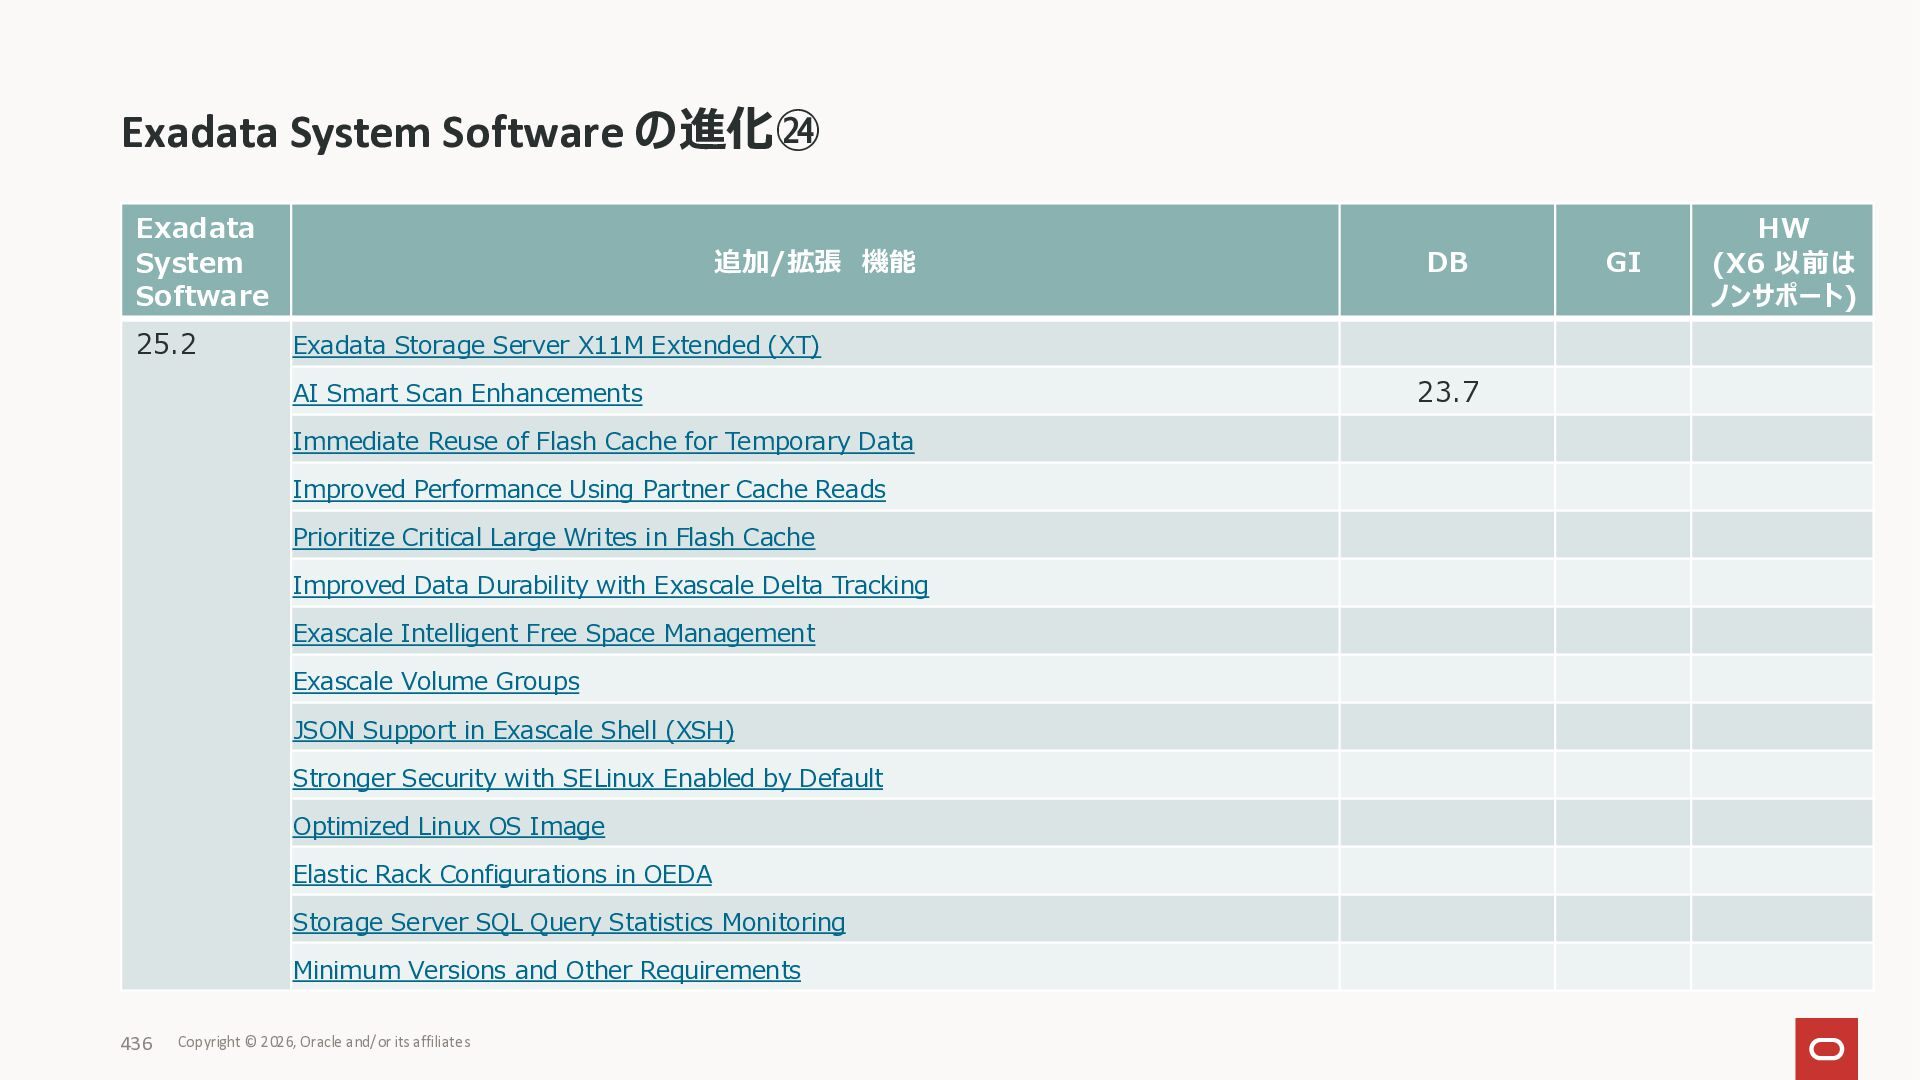Open Stronger Security with SELinux link
Viewport: 1920px width, 1080px height.
(587, 778)
